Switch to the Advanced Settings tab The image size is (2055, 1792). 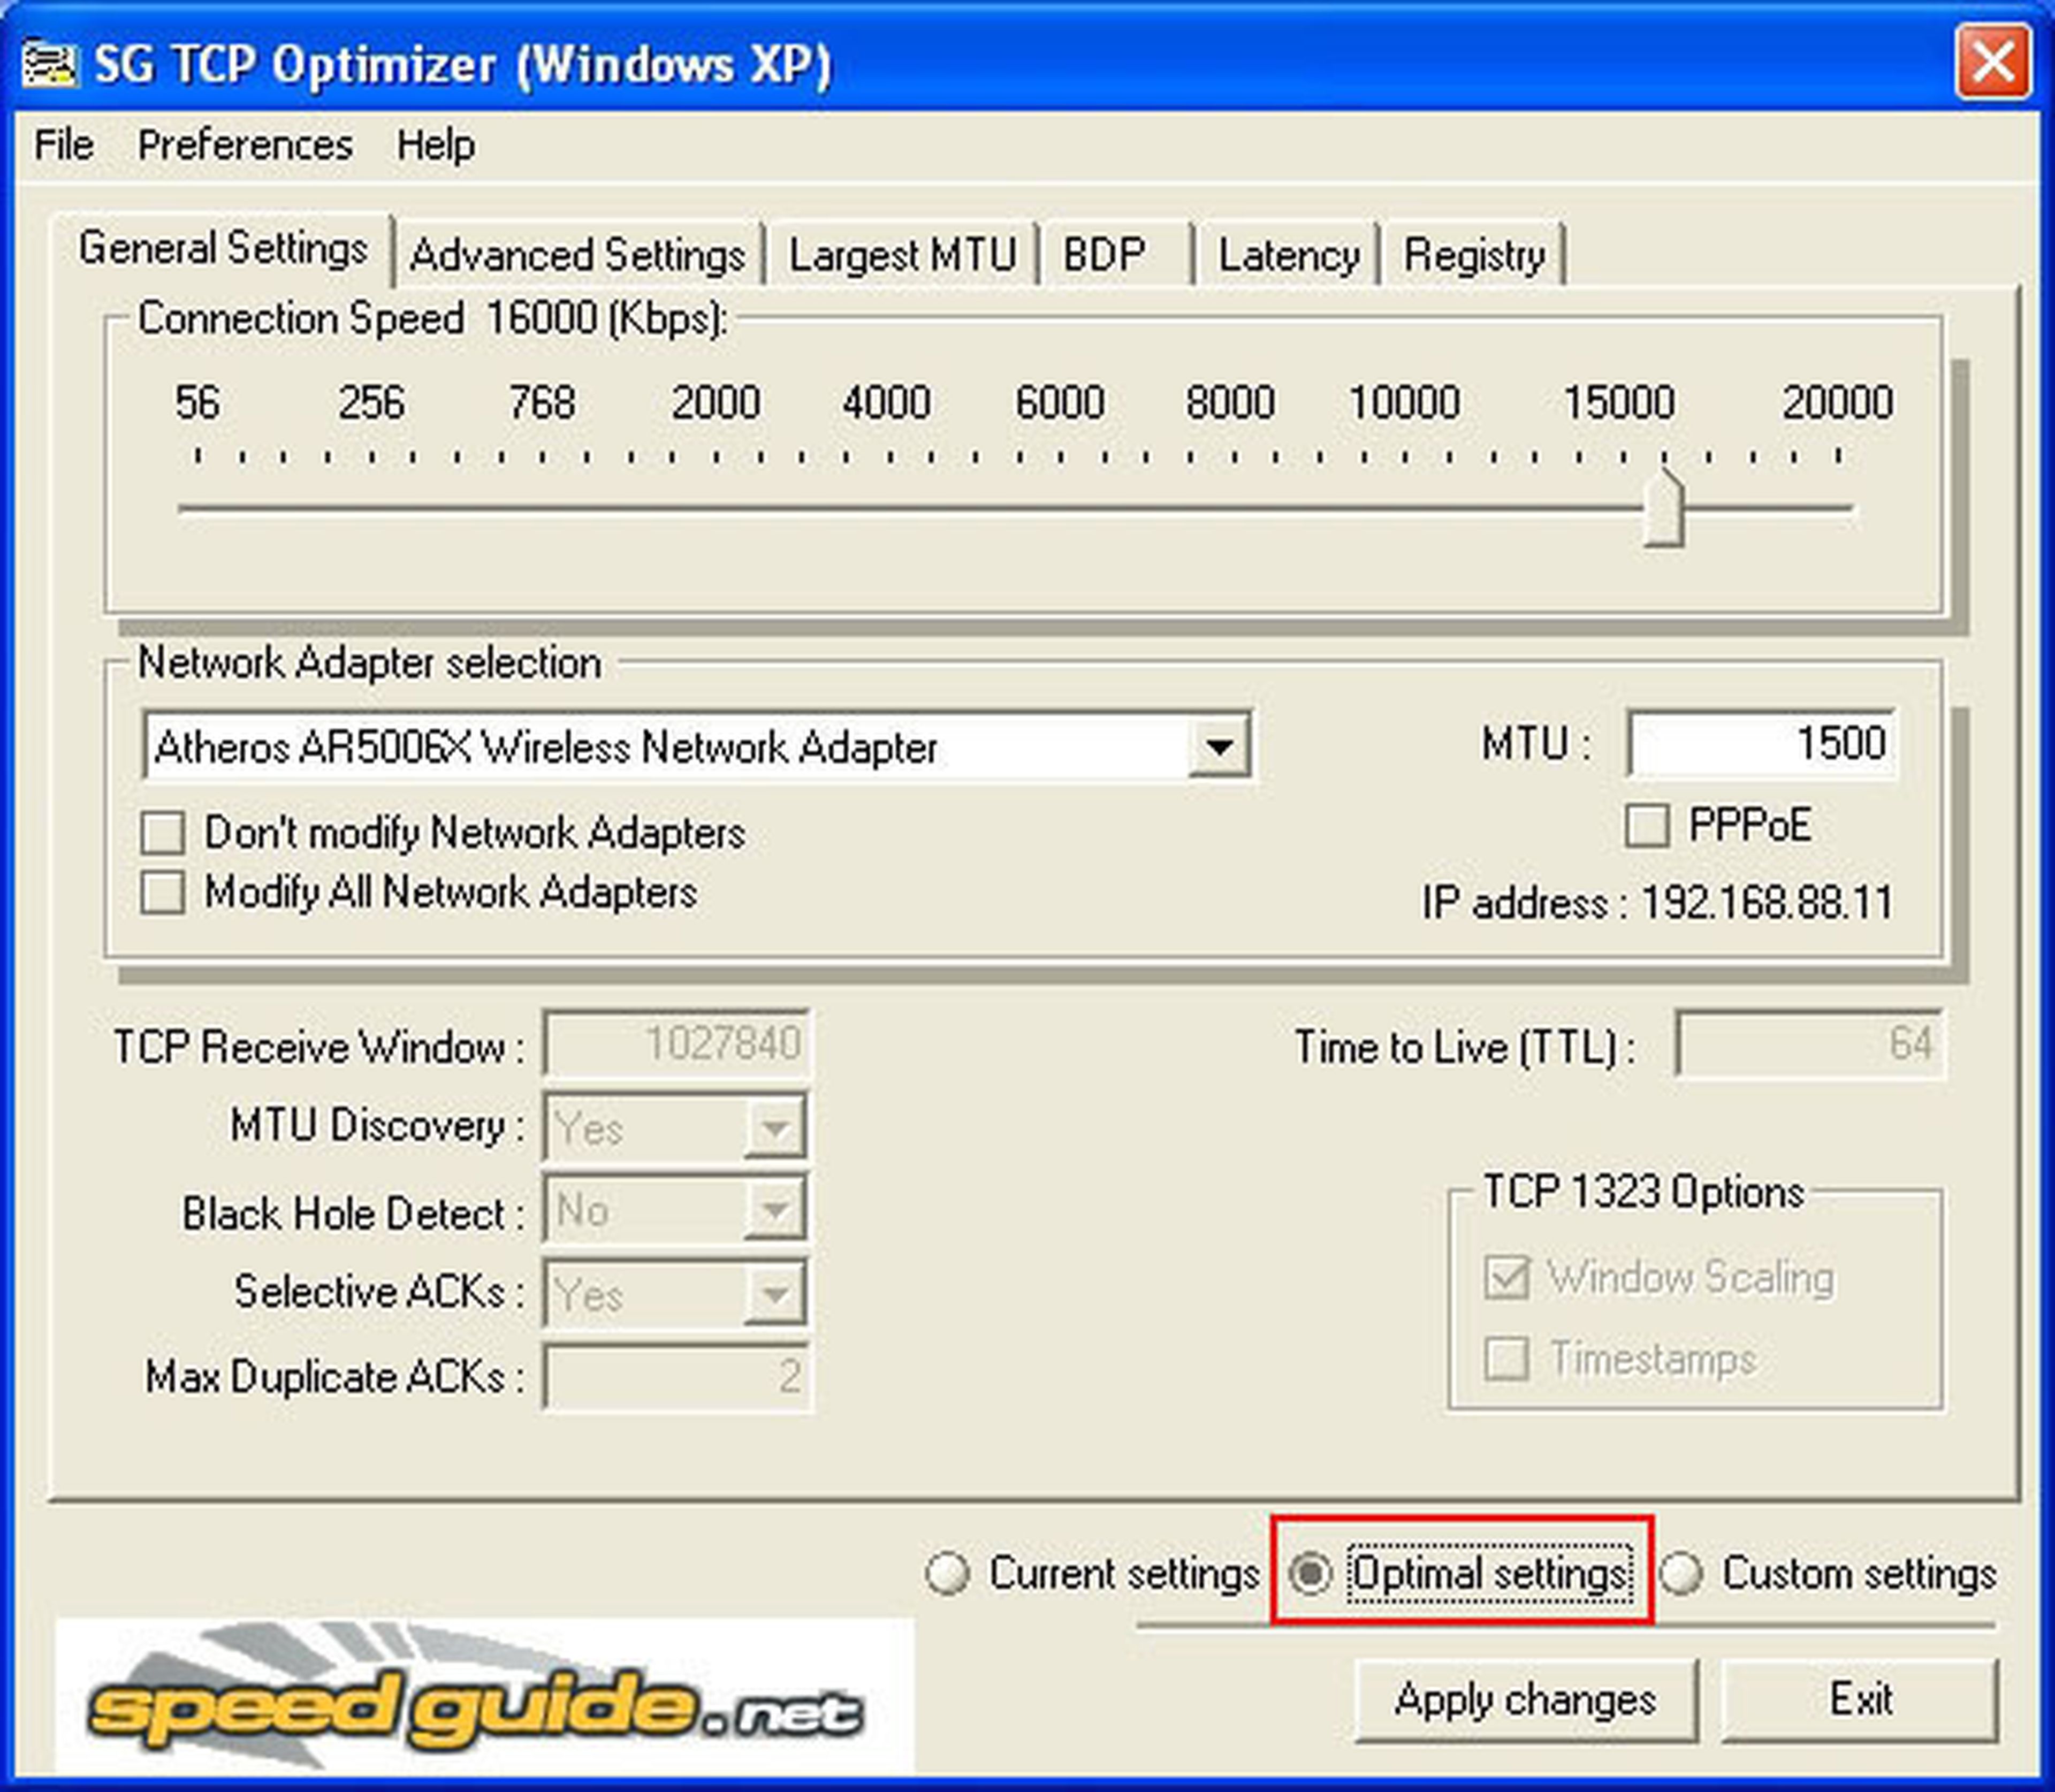pyautogui.click(x=577, y=256)
